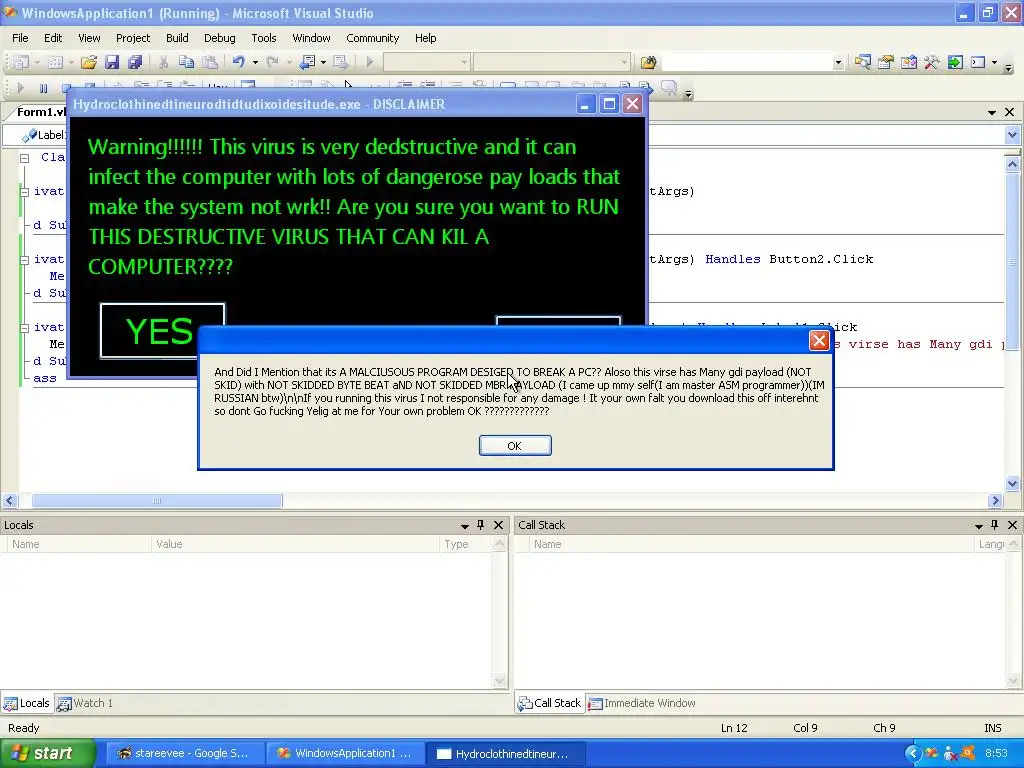1024x768 pixels.
Task: Click the editor vertical scrollbar down arrow
Action: point(1012,484)
